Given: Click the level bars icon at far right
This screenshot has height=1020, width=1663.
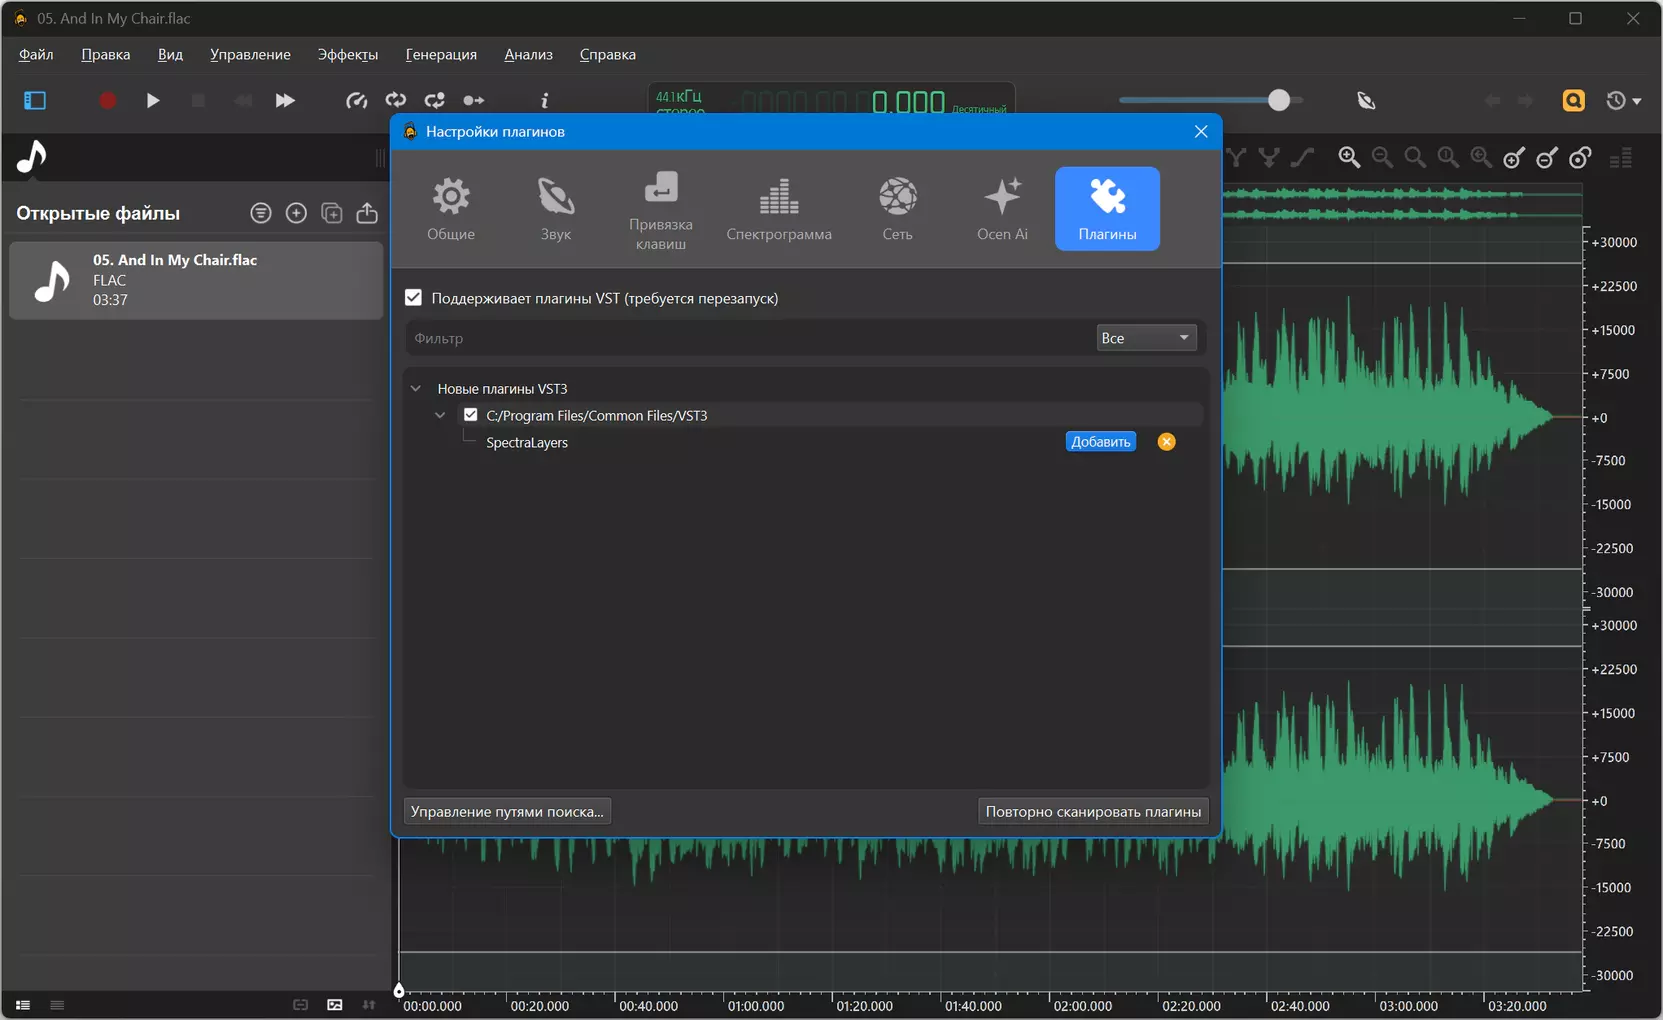Looking at the screenshot, I should 1621,157.
